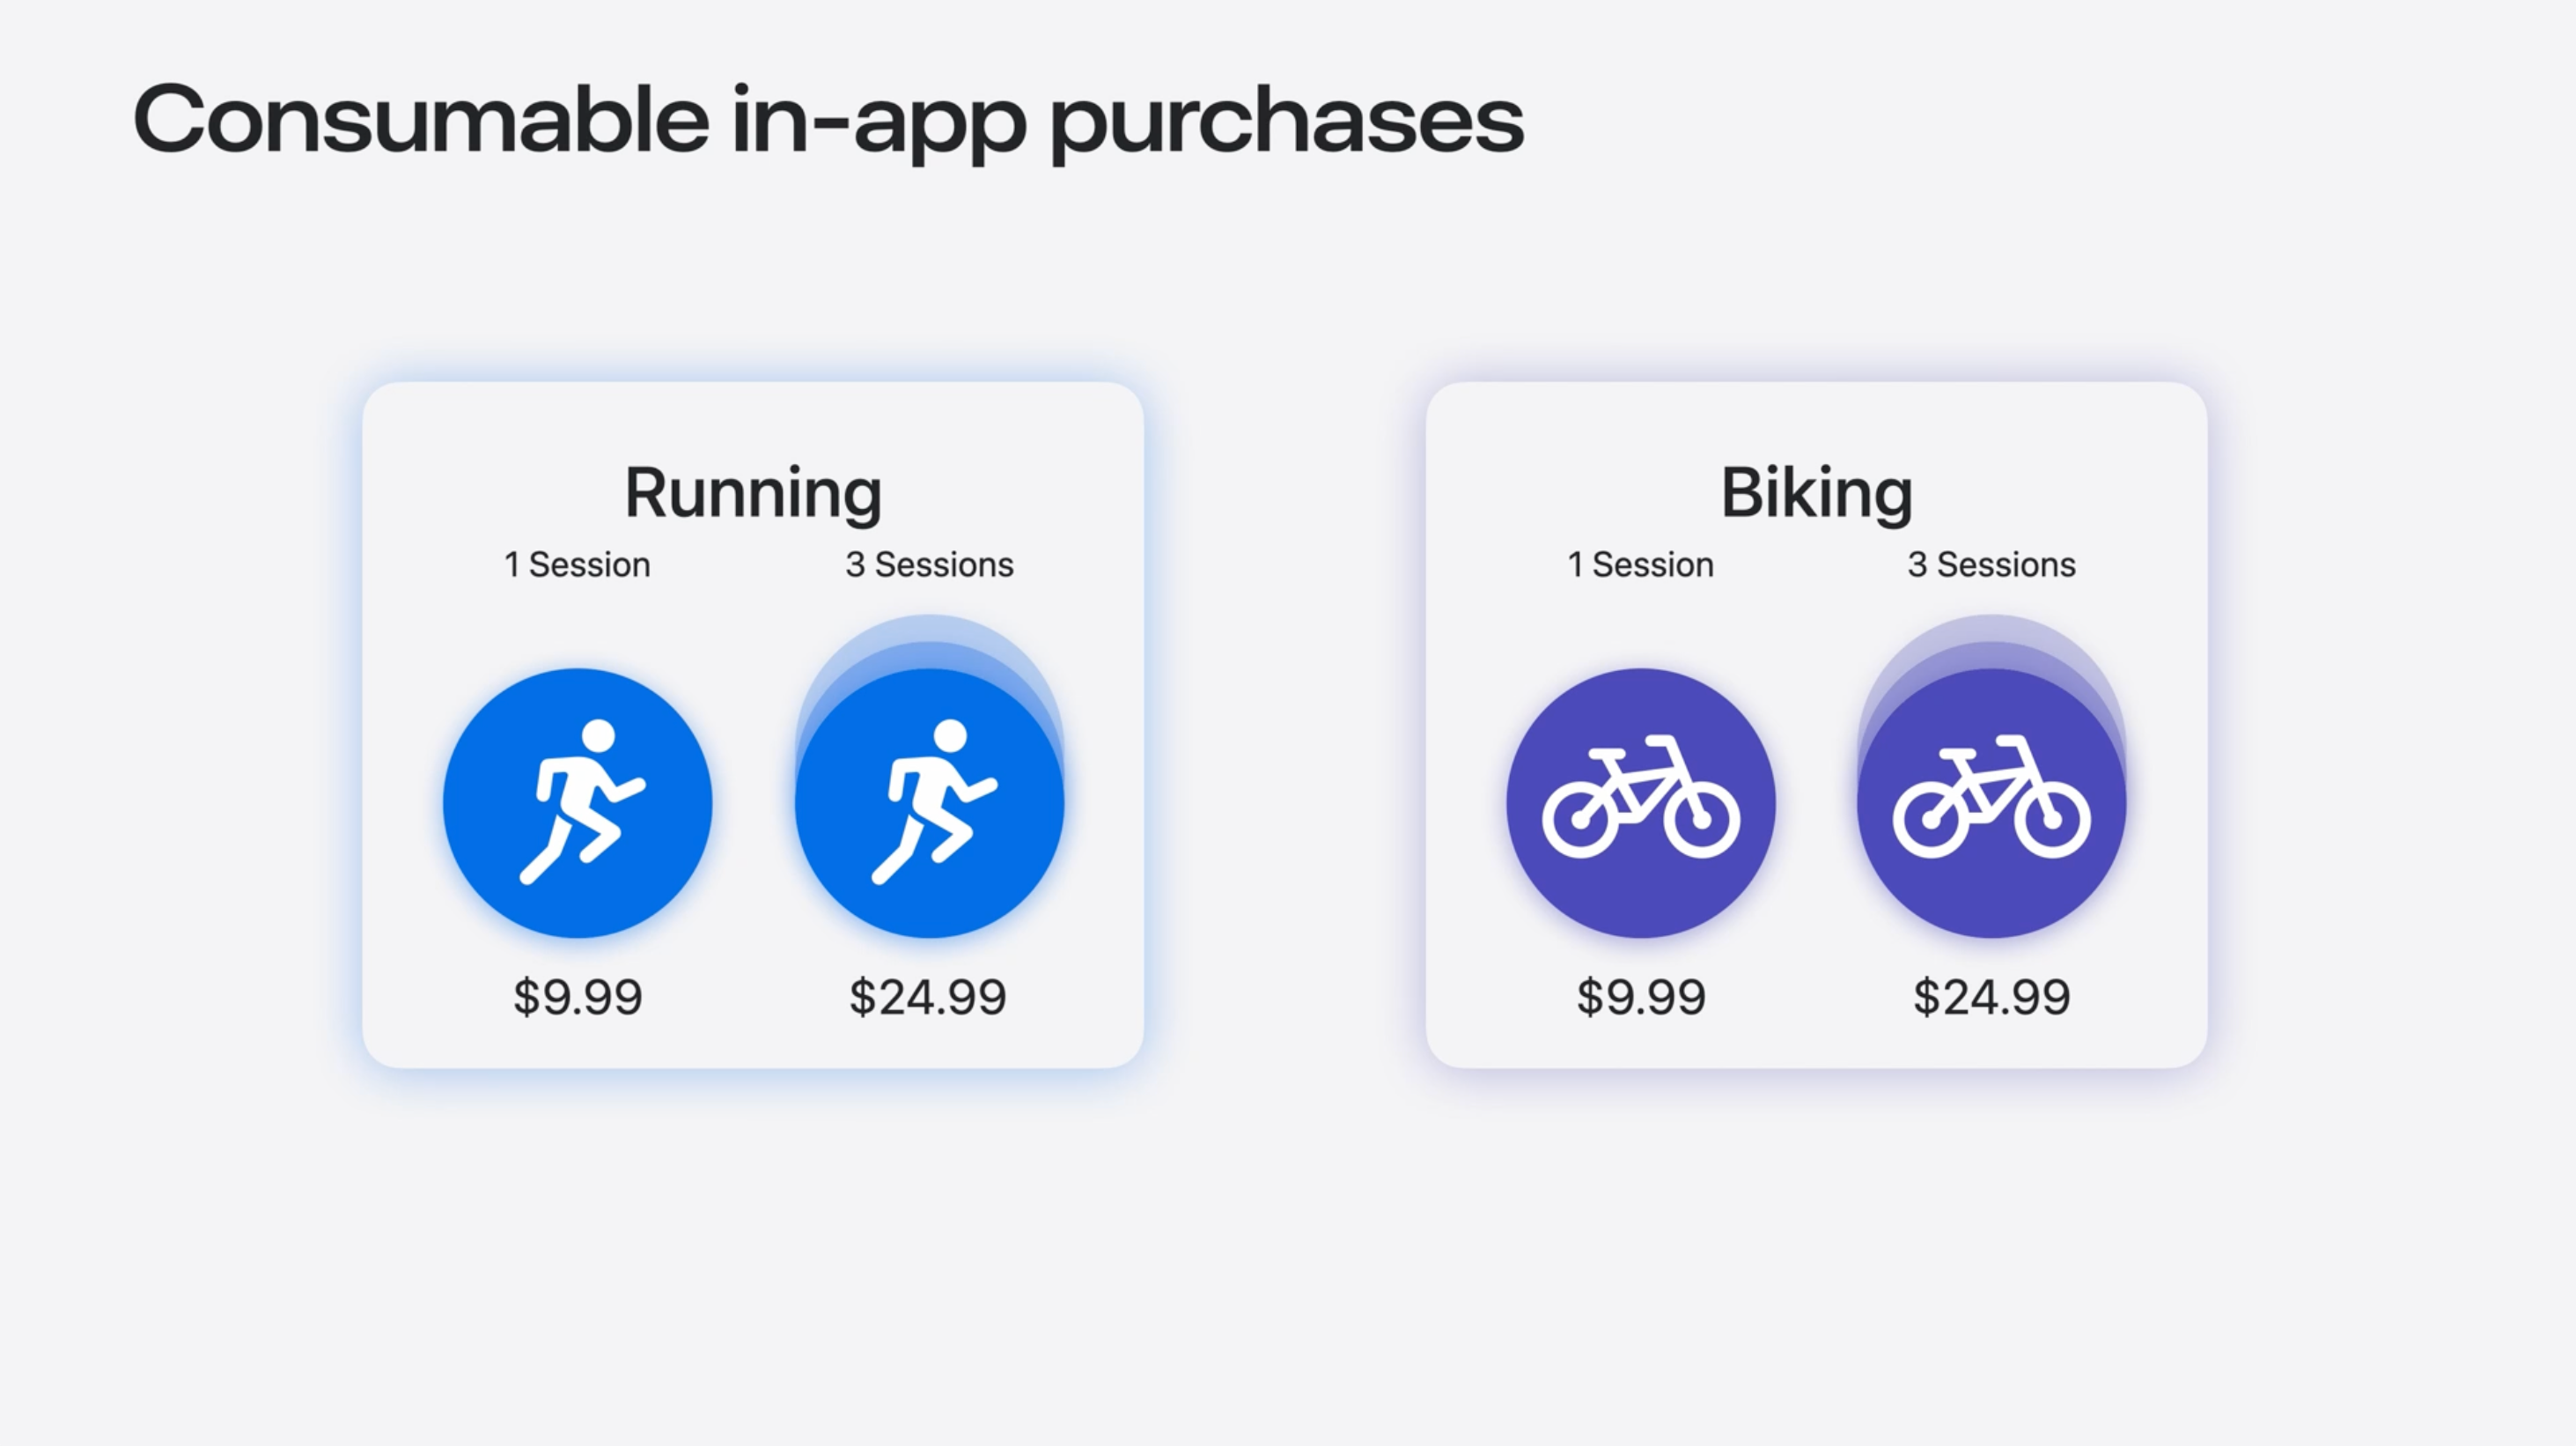Choose the $24.99 price under Biking
This screenshot has height=1446, width=2576.
[x=1991, y=997]
